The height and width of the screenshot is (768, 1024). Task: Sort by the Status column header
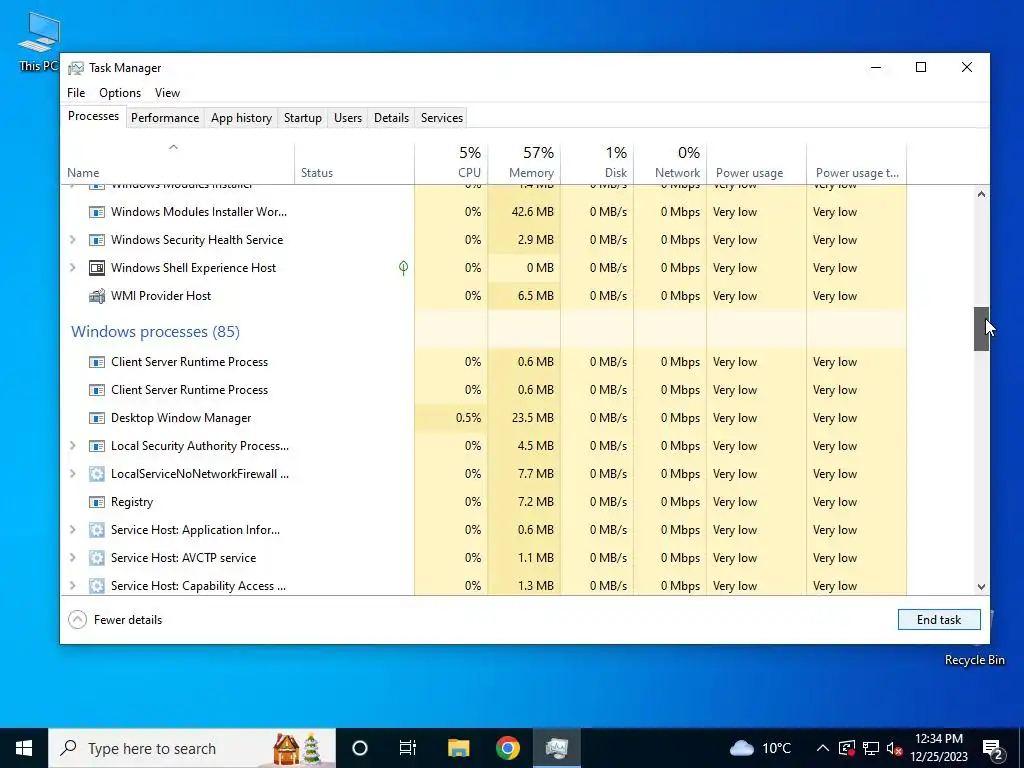[x=355, y=163]
